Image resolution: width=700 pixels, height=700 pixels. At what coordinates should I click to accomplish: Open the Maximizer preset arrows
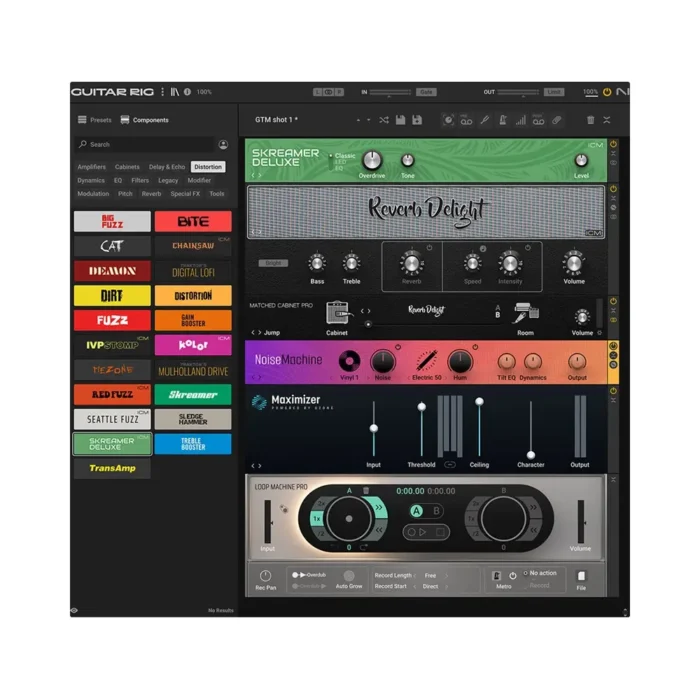click(x=256, y=466)
